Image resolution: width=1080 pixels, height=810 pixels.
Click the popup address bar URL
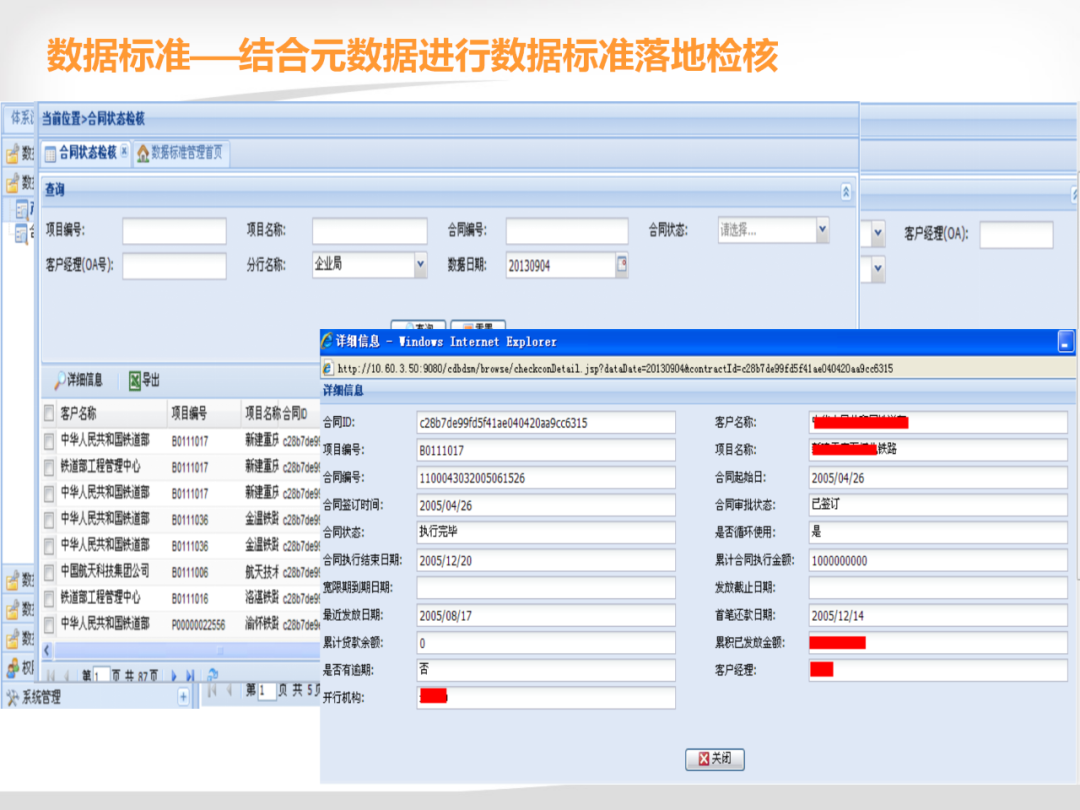pos(615,369)
